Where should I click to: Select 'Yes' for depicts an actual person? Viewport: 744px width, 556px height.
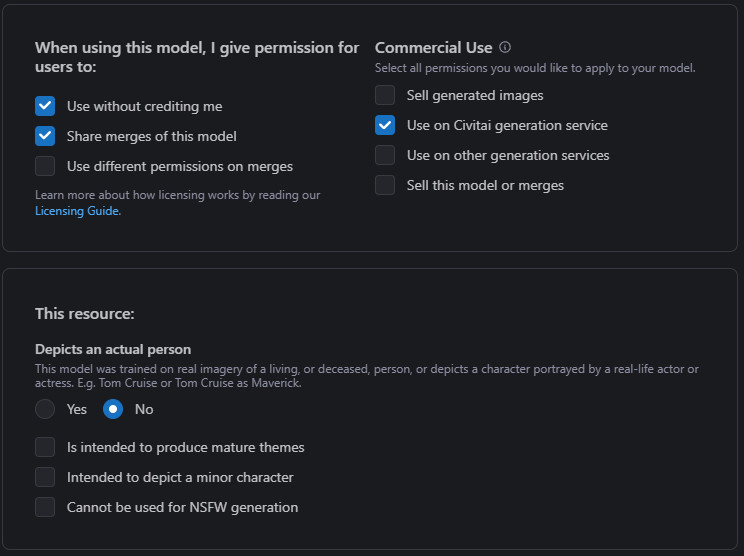click(x=45, y=409)
